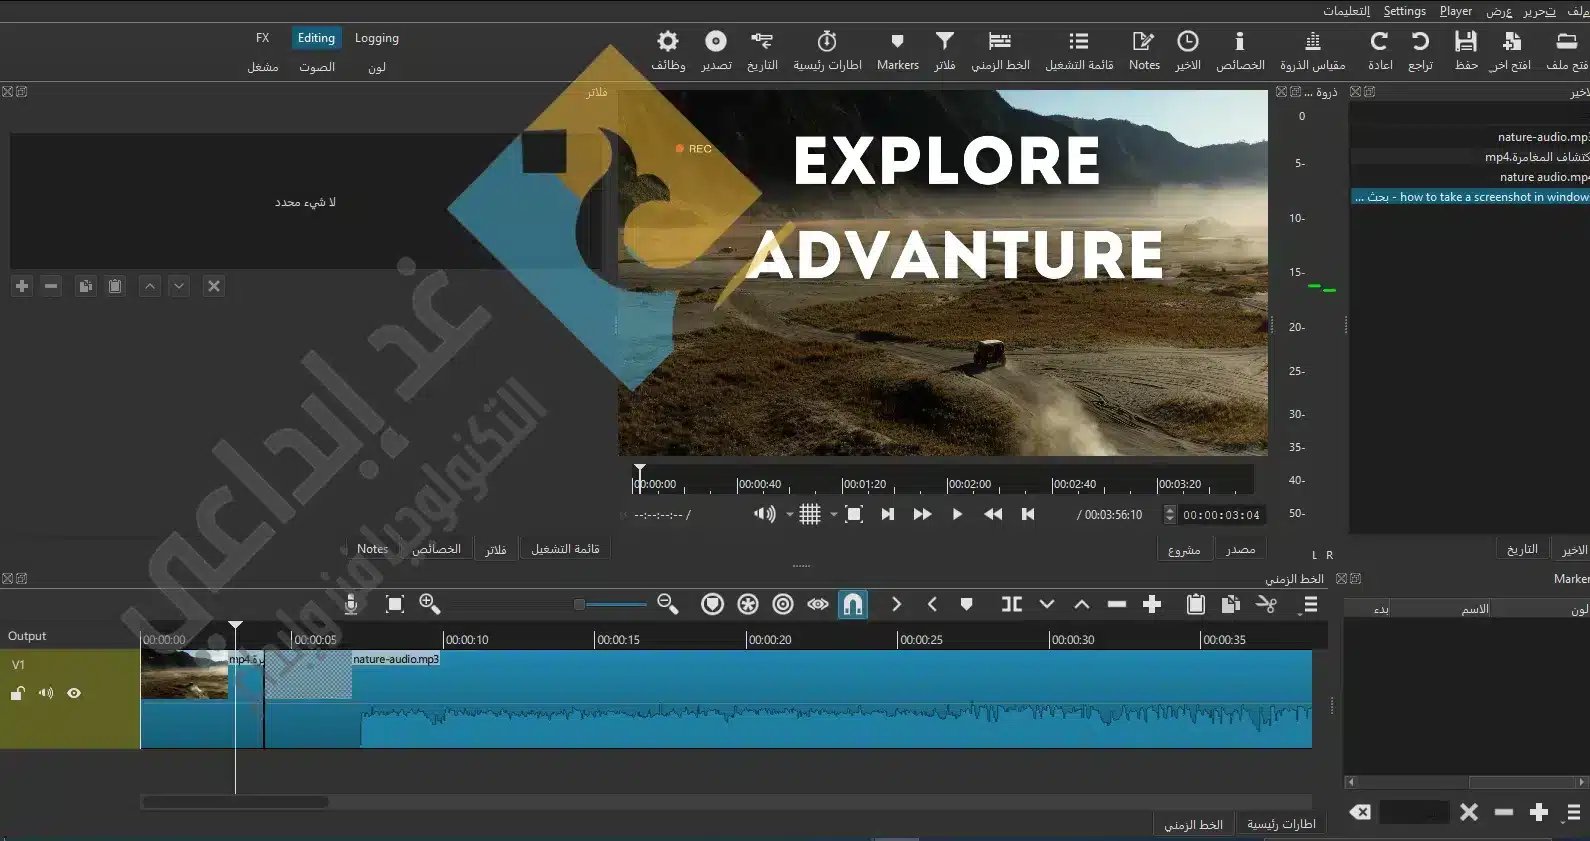Switch to the Logging layout
The width and height of the screenshot is (1590, 841).
pos(376,38)
